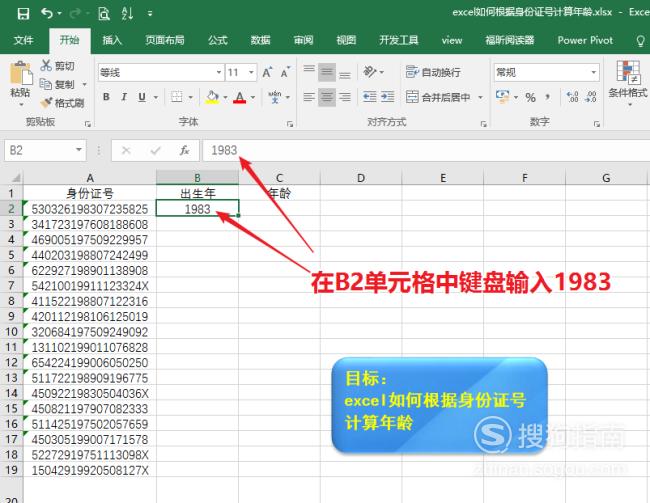This screenshot has height=503, width=650.
Task: Click the Save icon in quick access toolbar
Action: 23,14
